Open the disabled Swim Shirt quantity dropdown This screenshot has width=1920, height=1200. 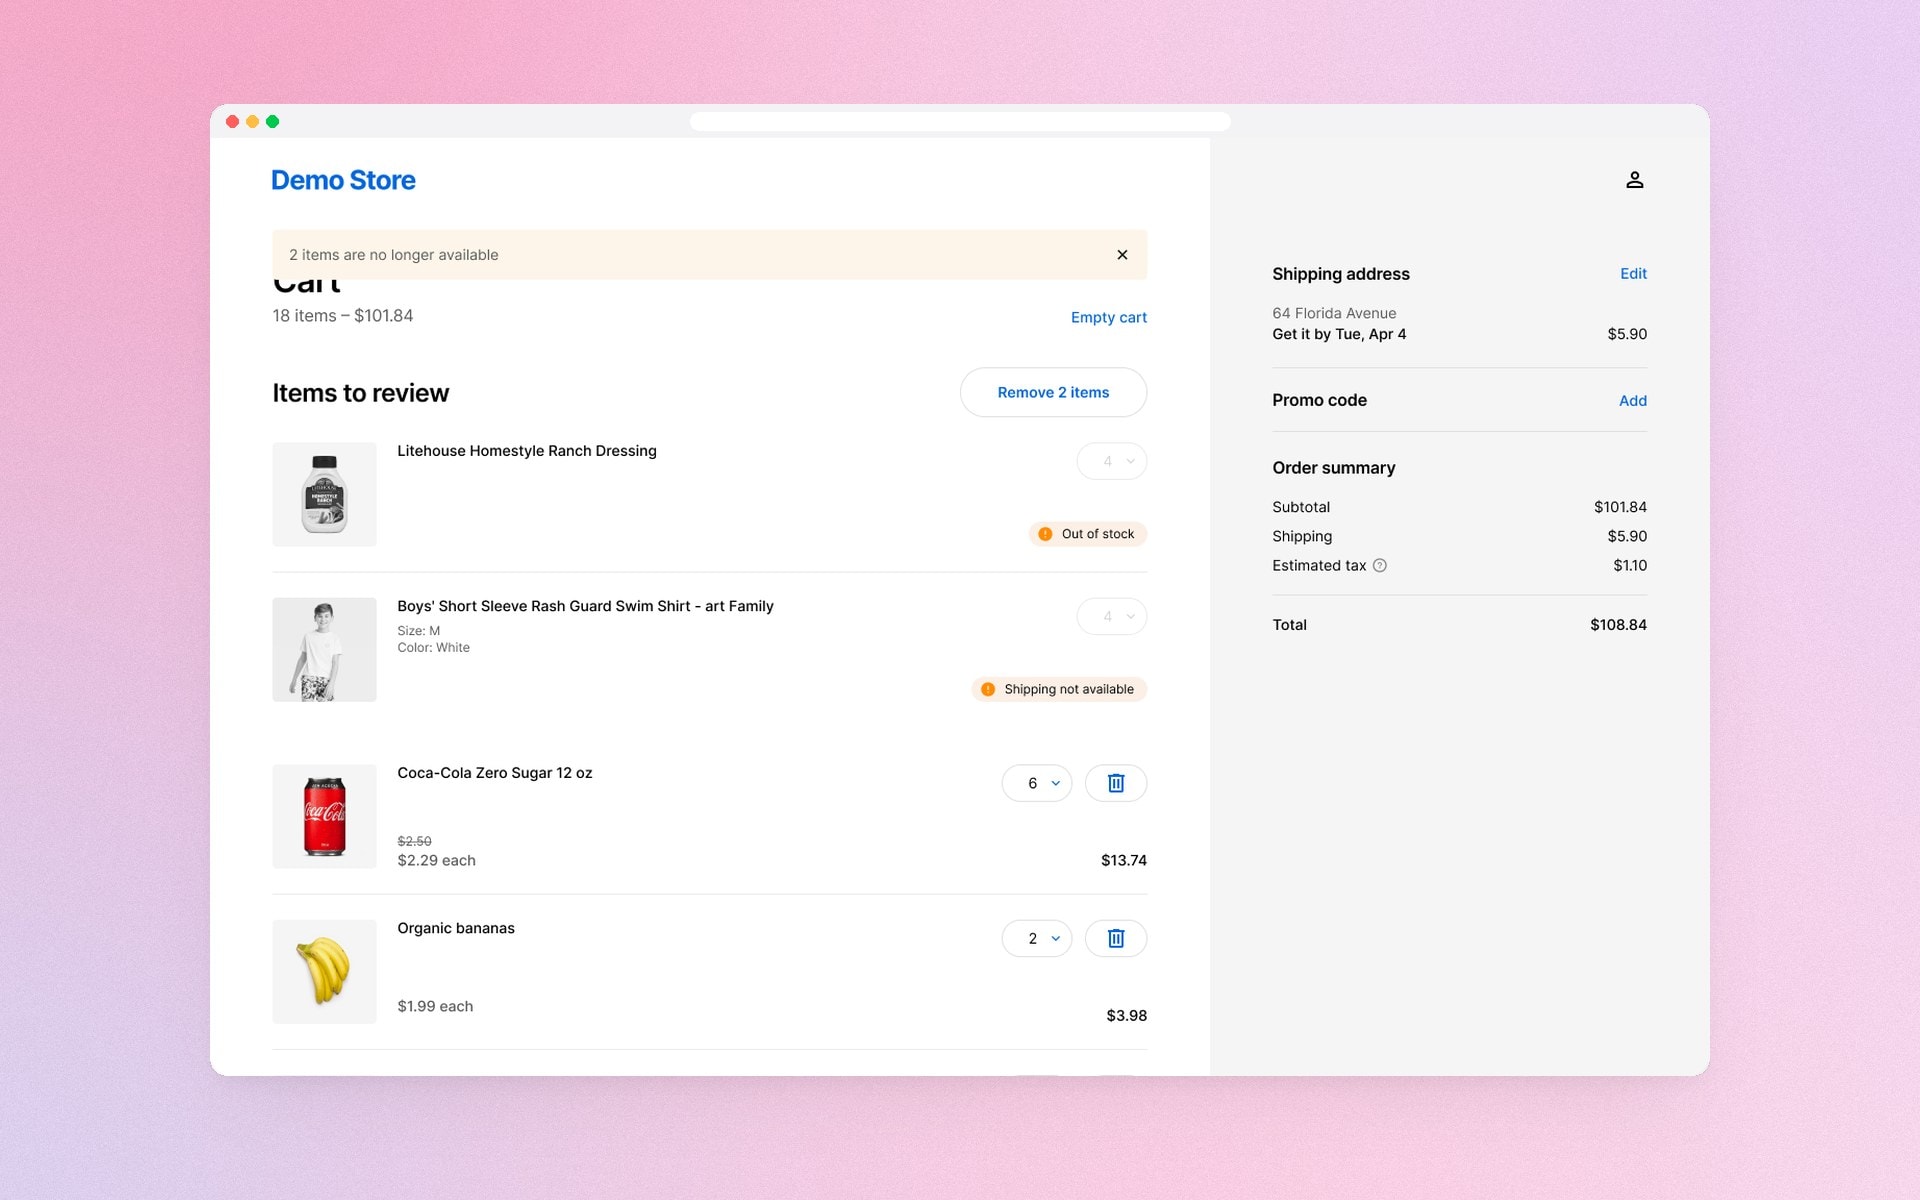click(1112, 616)
